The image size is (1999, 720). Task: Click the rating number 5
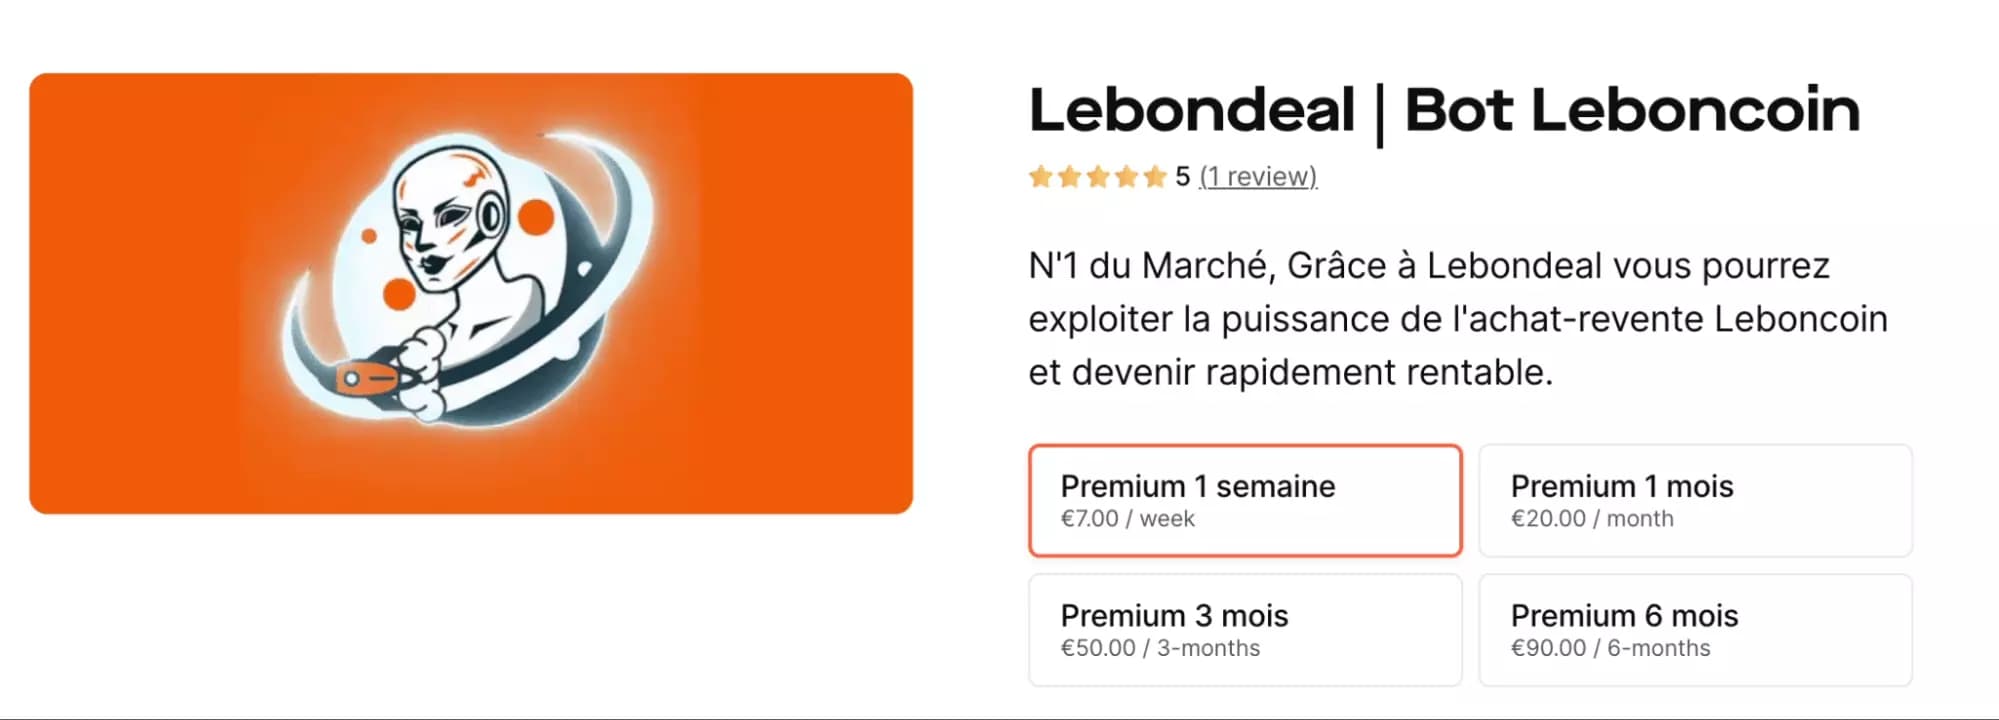tap(1181, 176)
